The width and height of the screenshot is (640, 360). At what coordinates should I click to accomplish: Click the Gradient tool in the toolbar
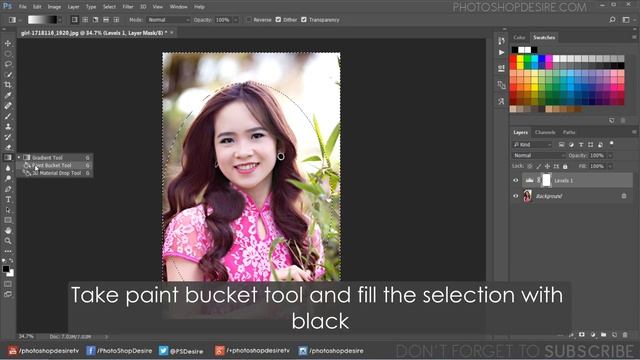pos(8,158)
